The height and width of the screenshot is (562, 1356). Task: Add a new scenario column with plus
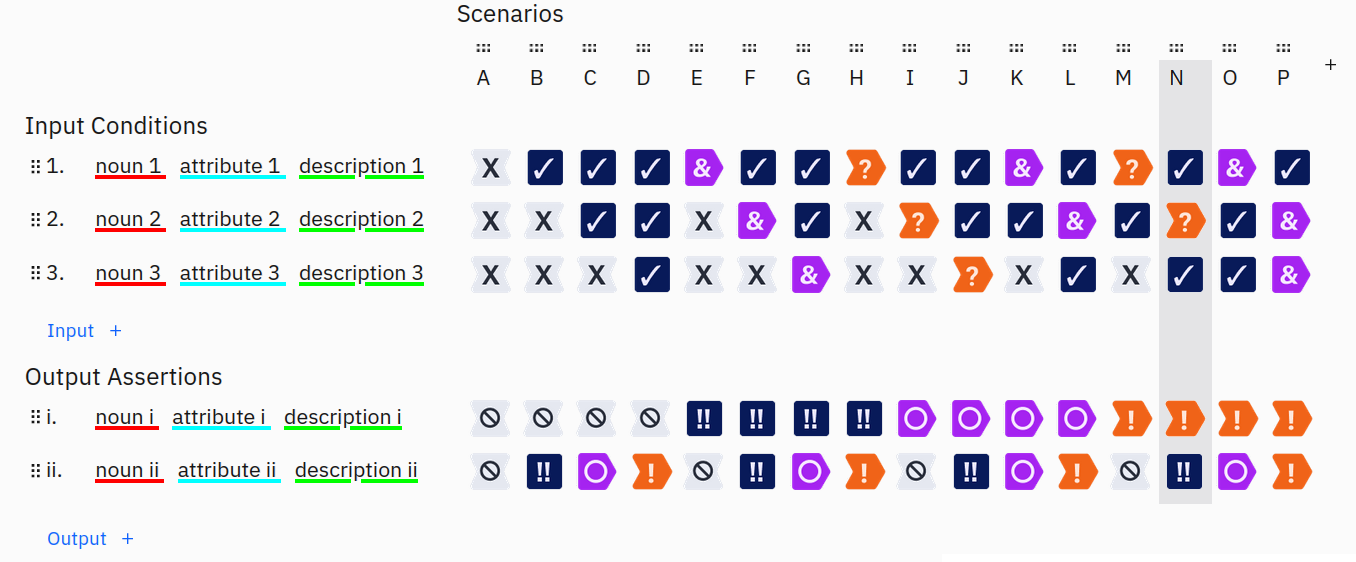click(x=1330, y=64)
